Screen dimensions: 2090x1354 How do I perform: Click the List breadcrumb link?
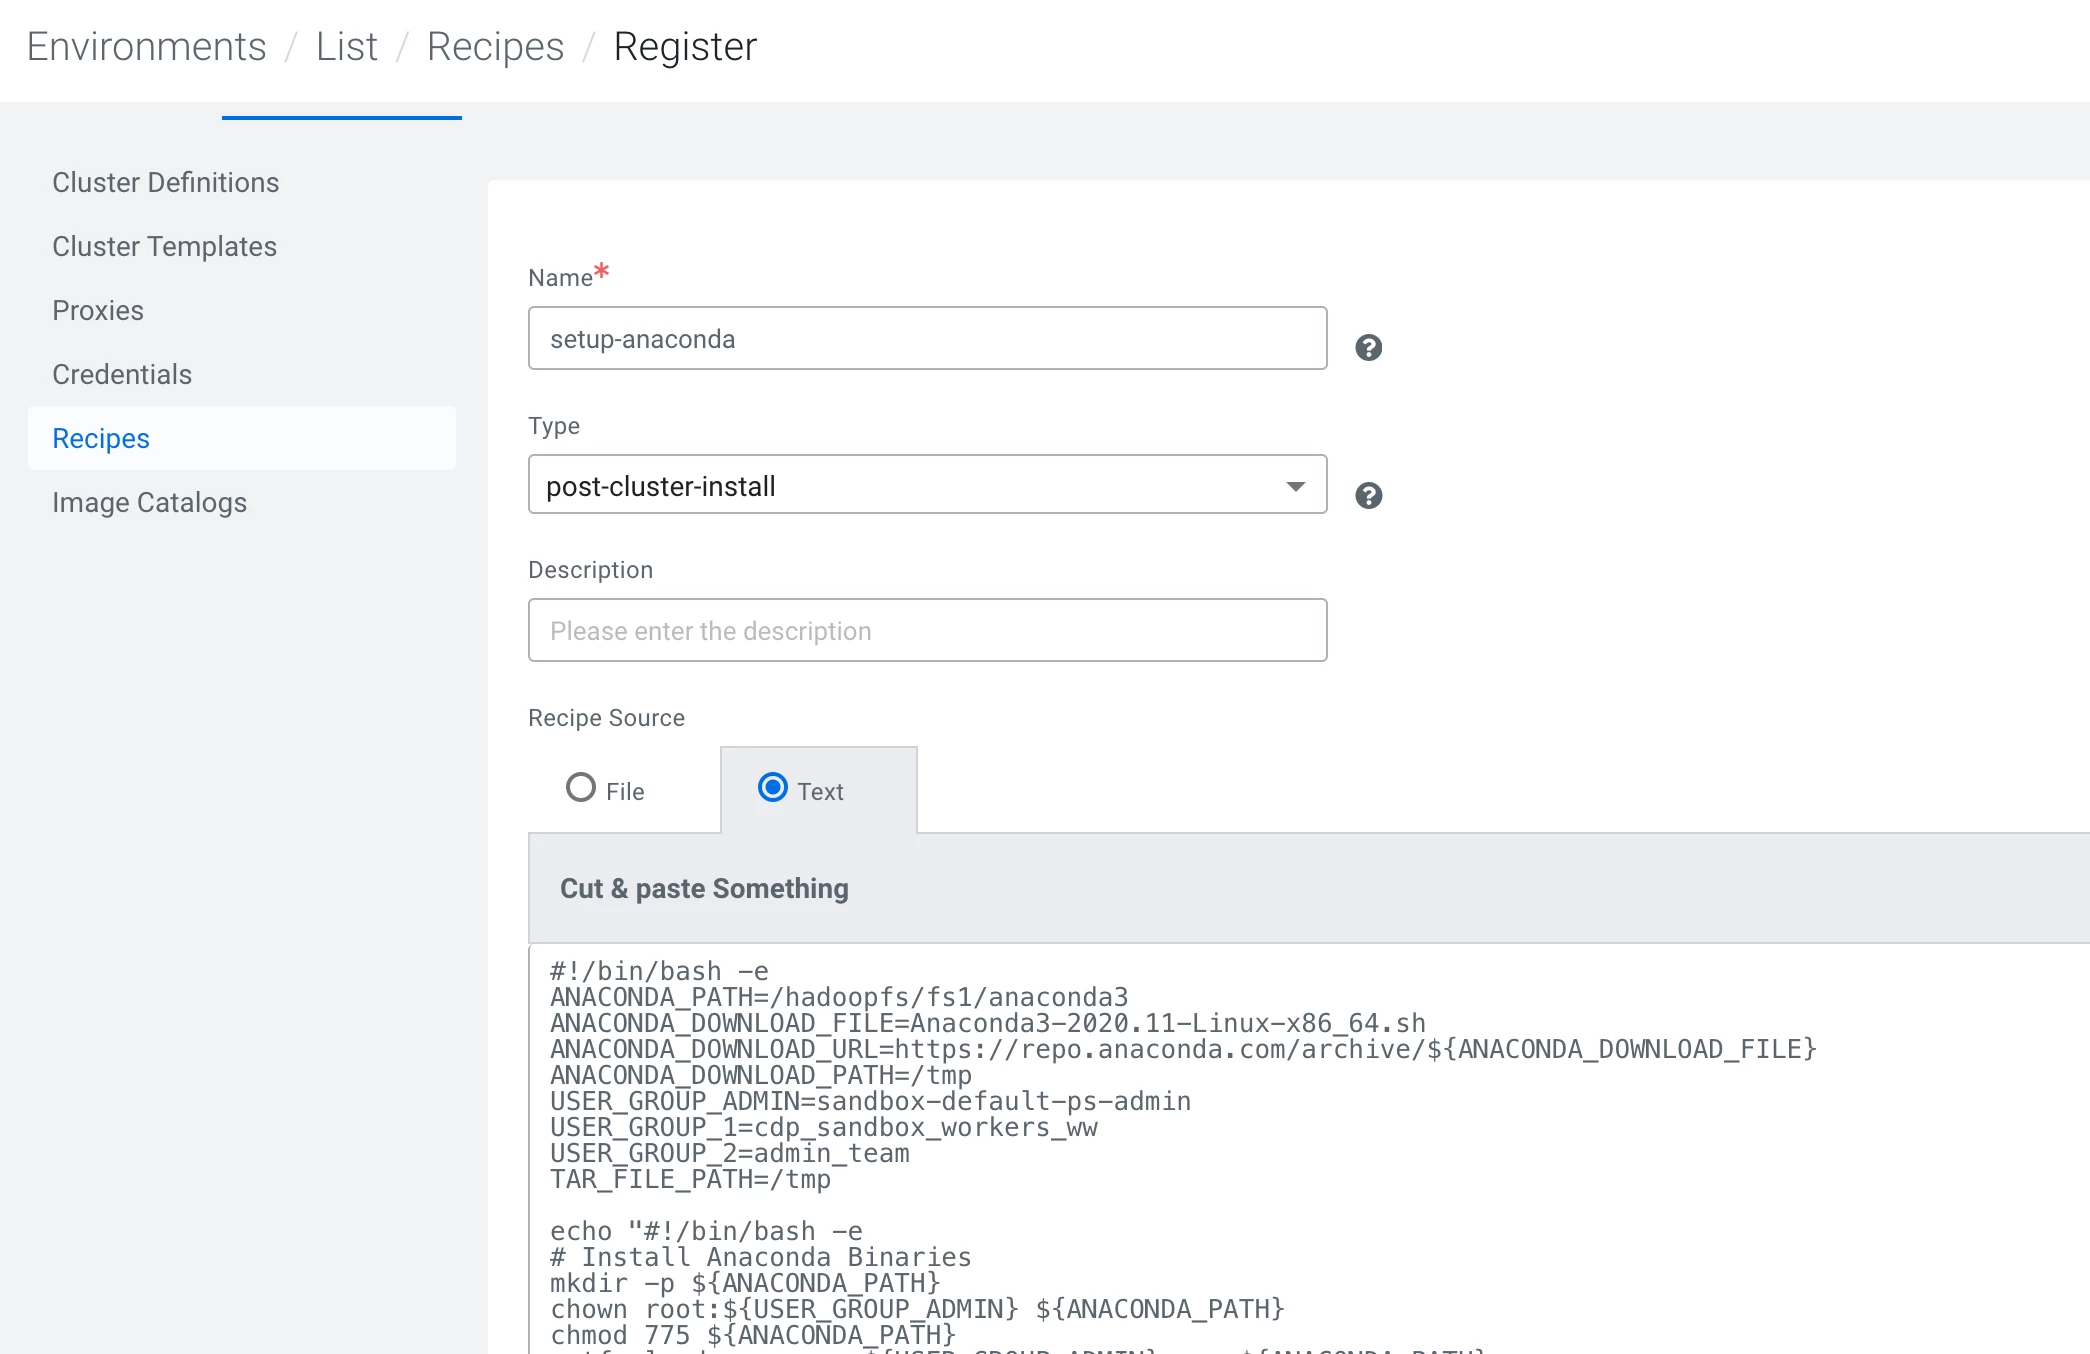click(346, 47)
